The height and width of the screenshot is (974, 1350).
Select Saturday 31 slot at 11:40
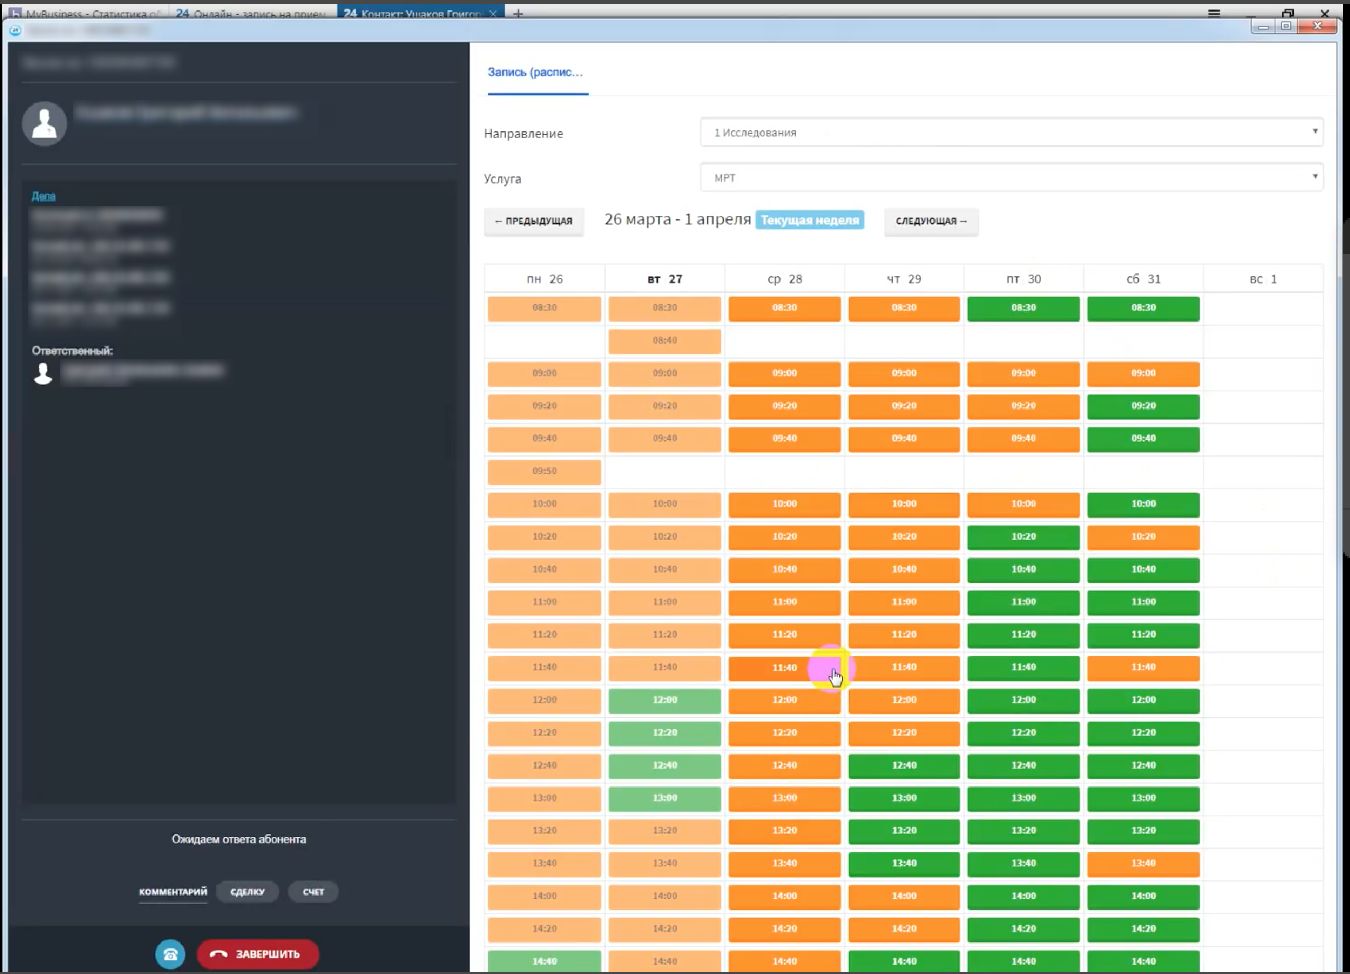coord(1143,668)
